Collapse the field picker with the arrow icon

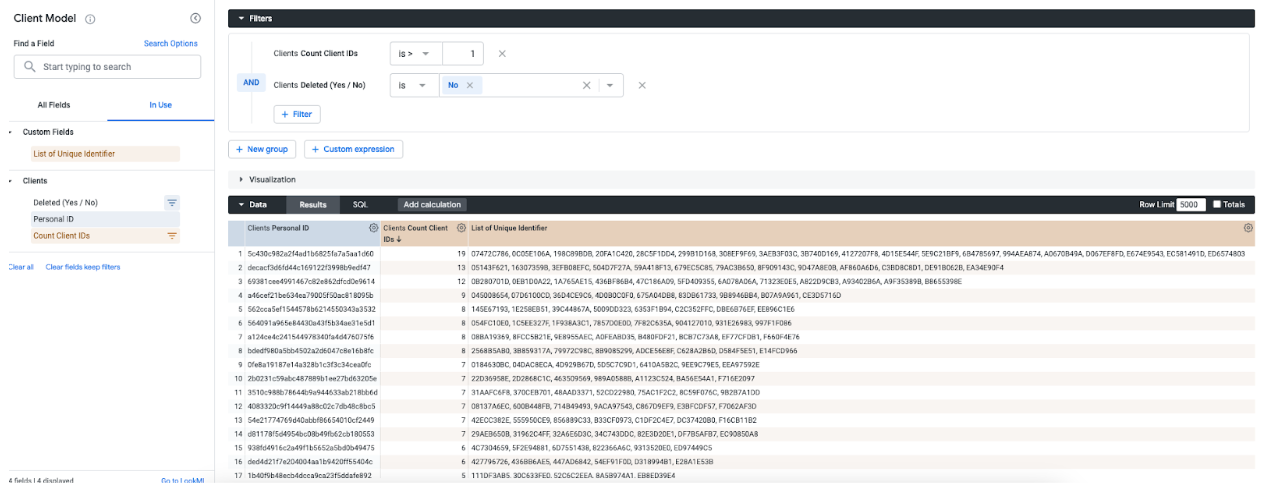coord(195,19)
